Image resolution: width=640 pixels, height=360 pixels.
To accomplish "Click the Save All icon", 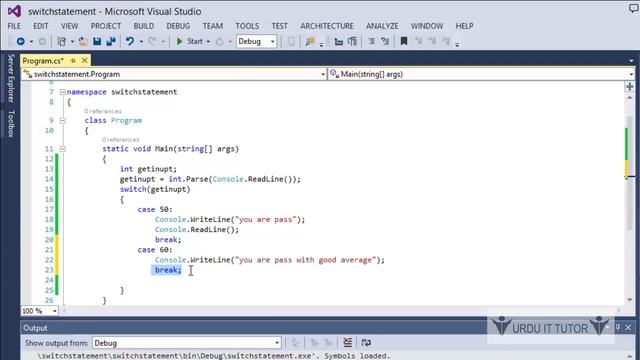I will (111, 41).
